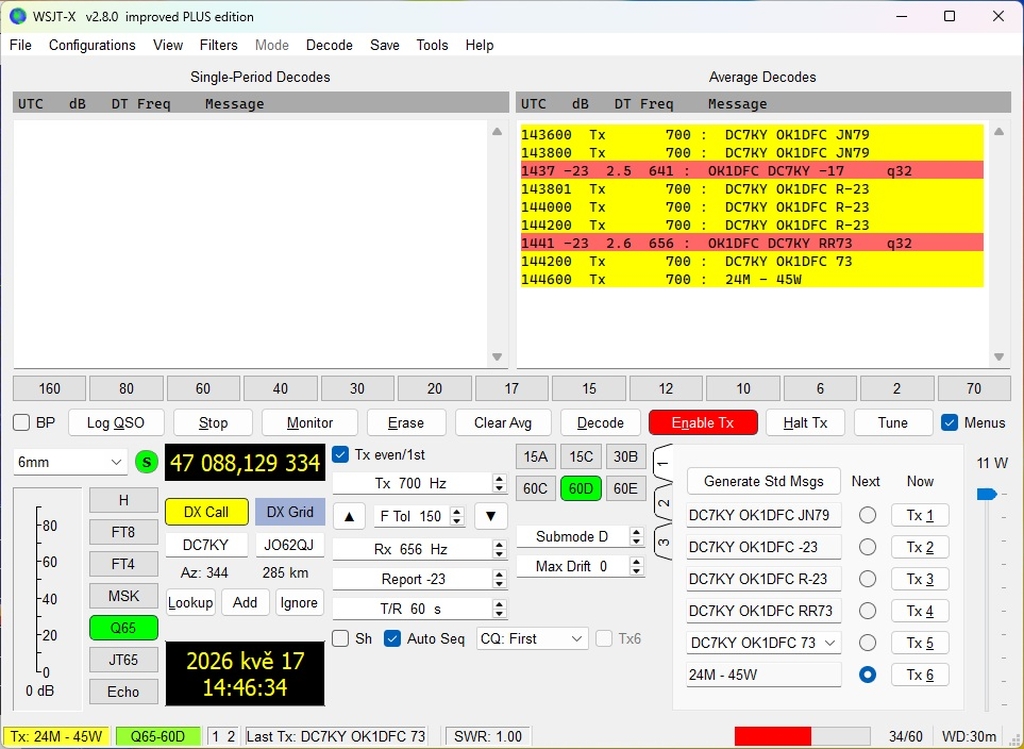Select message tab 2
1024x749 pixels.
663,503
